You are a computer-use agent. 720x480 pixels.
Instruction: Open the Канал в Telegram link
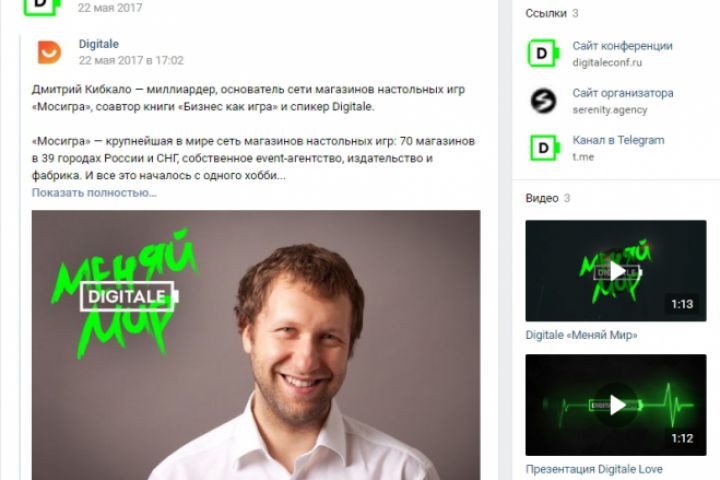tap(618, 140)
